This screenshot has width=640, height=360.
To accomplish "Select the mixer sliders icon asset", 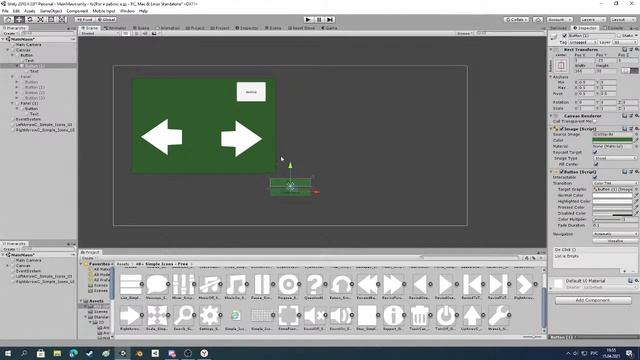I will [183, 284].
